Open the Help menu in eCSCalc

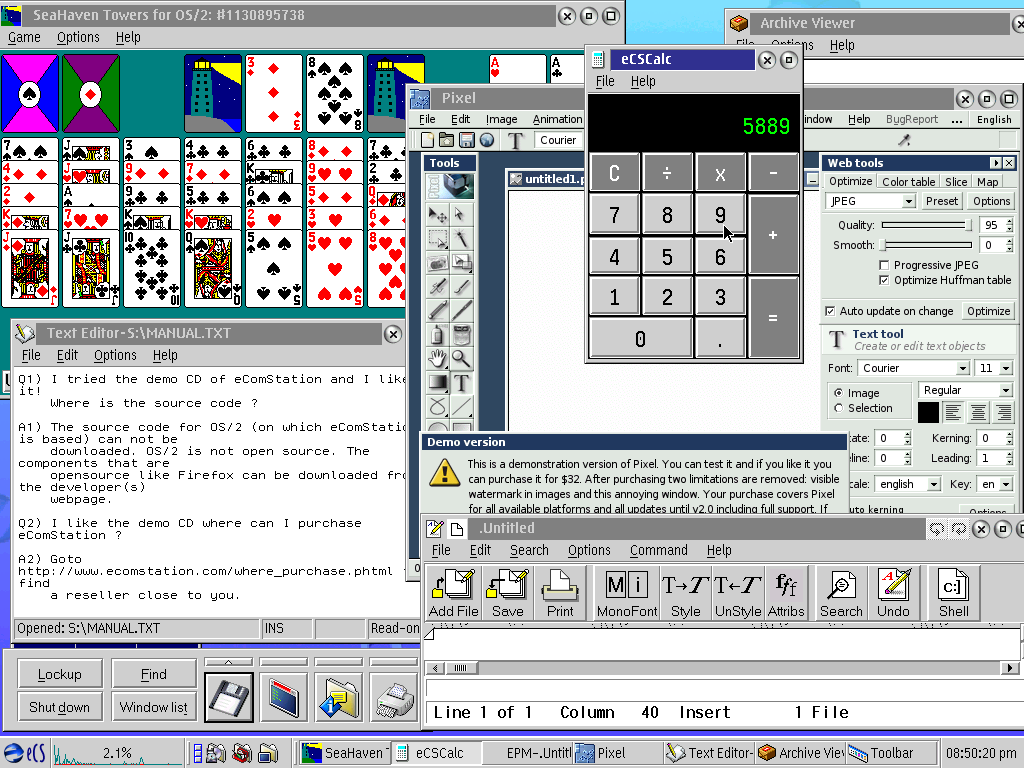(x=643, y=81)
